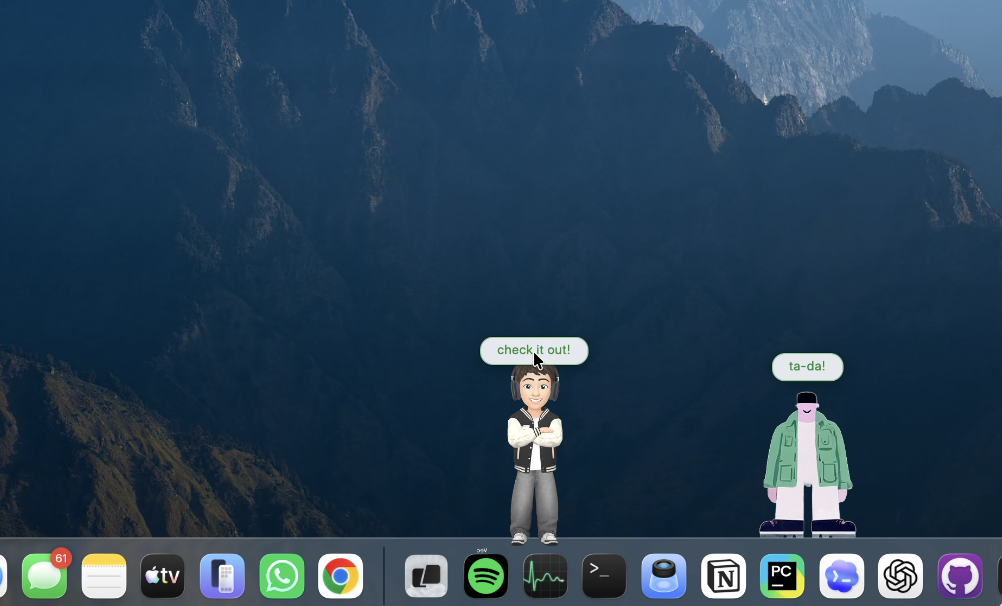The image size is (1002, 606).
Task: Open the Apple TV app
Action: (x=163, y=576)
